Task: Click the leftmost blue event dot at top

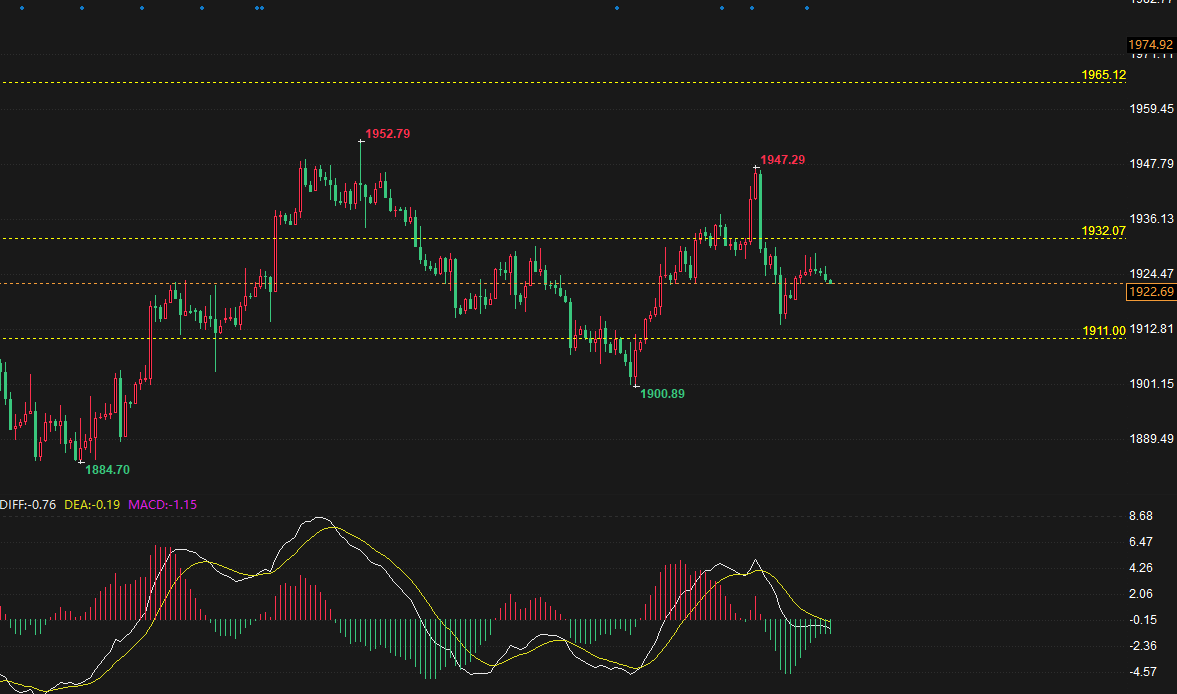Action: coord(22,9)
